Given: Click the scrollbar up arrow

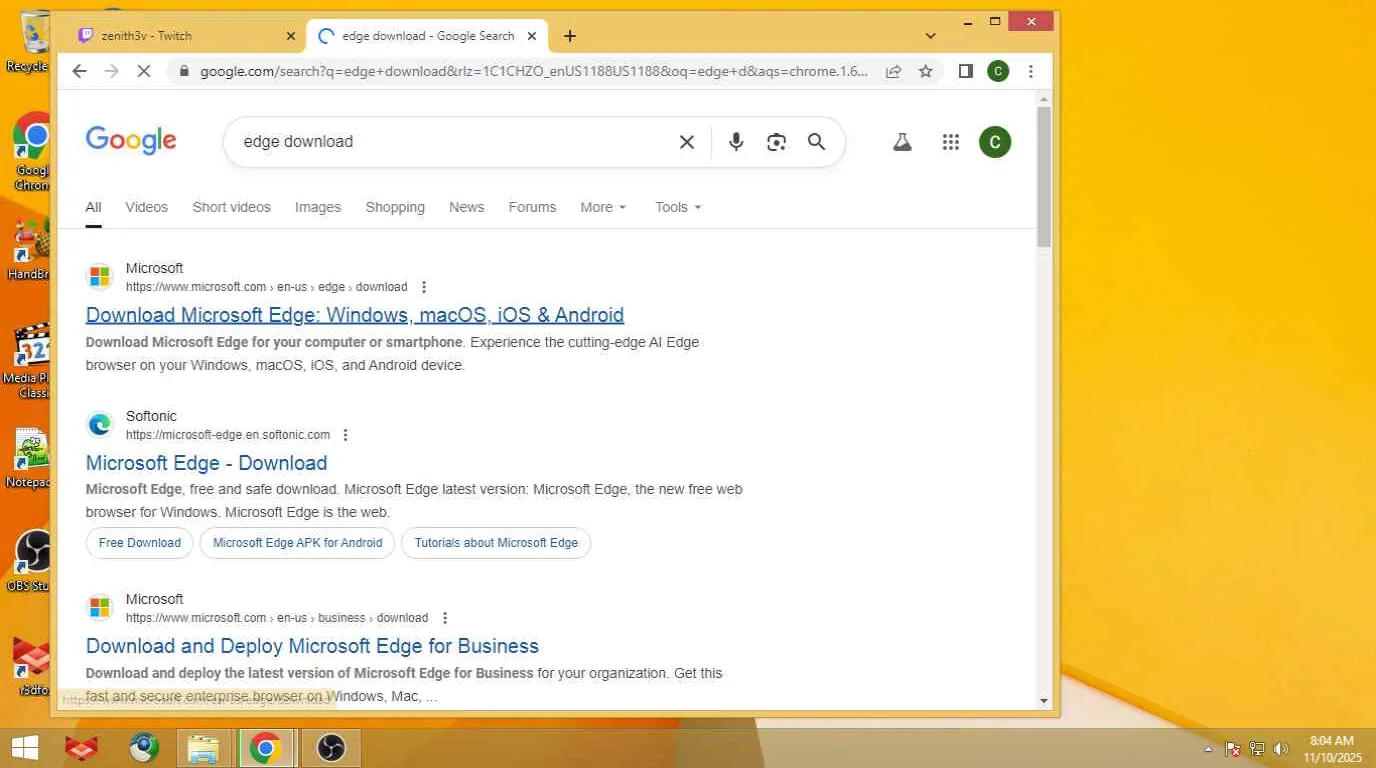Looking at the screenshot, I should [1044, 99].
